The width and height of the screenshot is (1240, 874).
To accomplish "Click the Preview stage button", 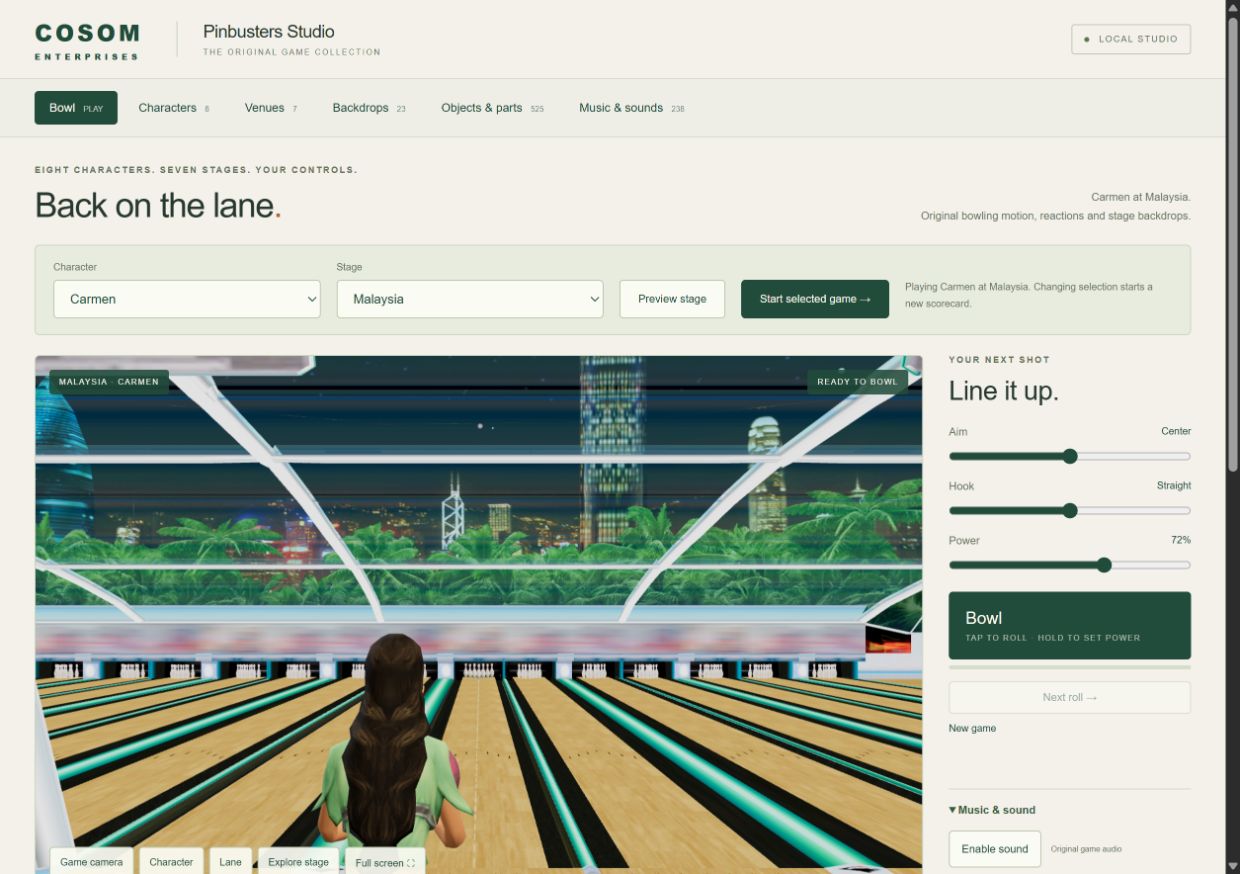I will (672, 299).
